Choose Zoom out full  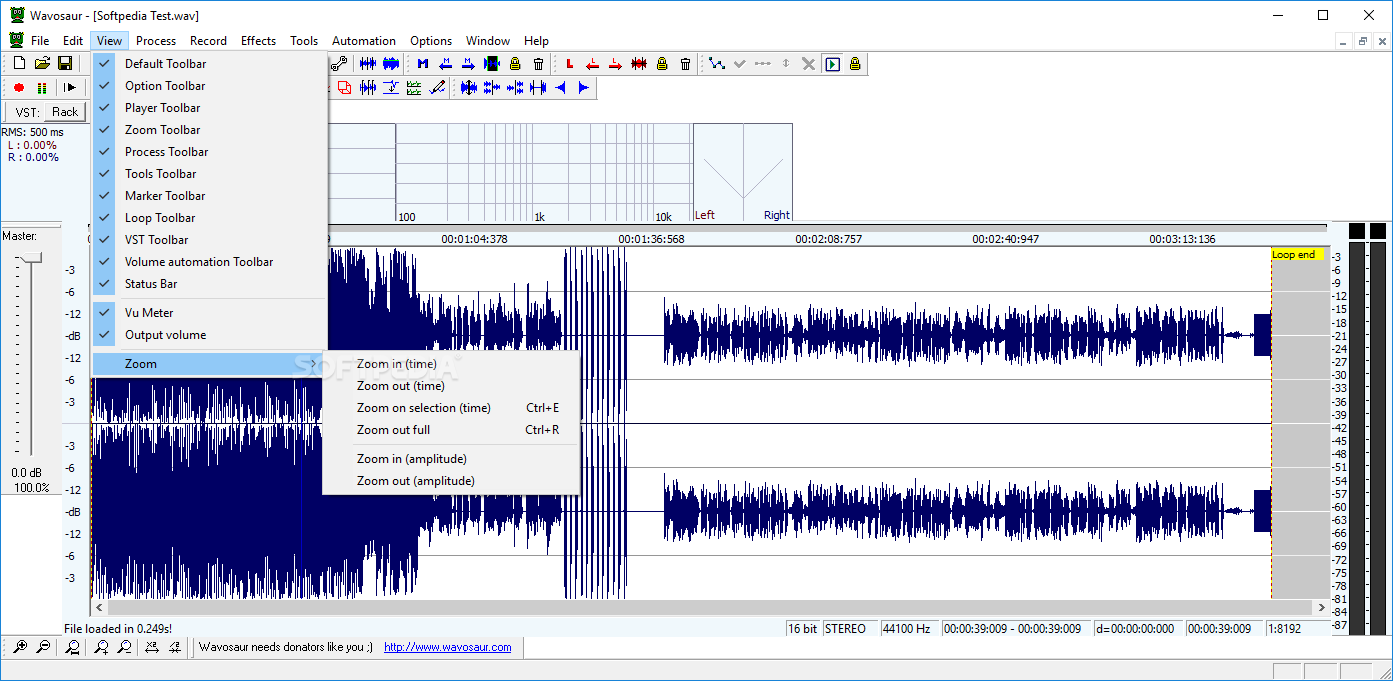pyautogui.click(x=451, y=430)
